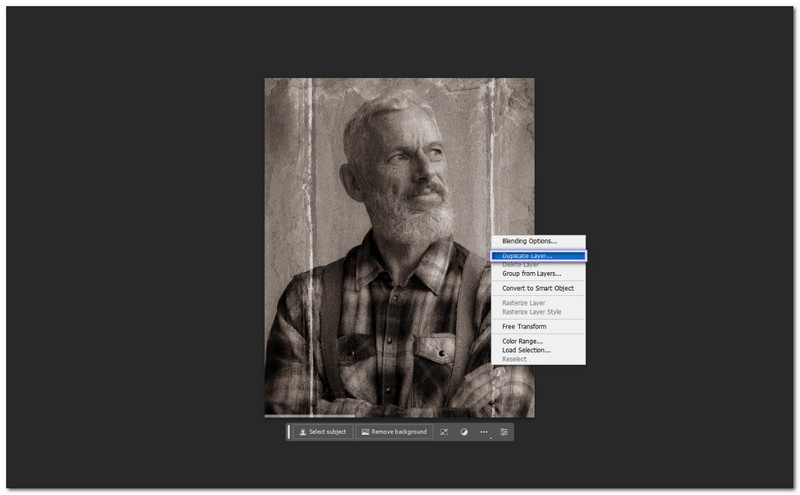Click the Select subject button
The image size is (800, 495).
click(323, 432)
